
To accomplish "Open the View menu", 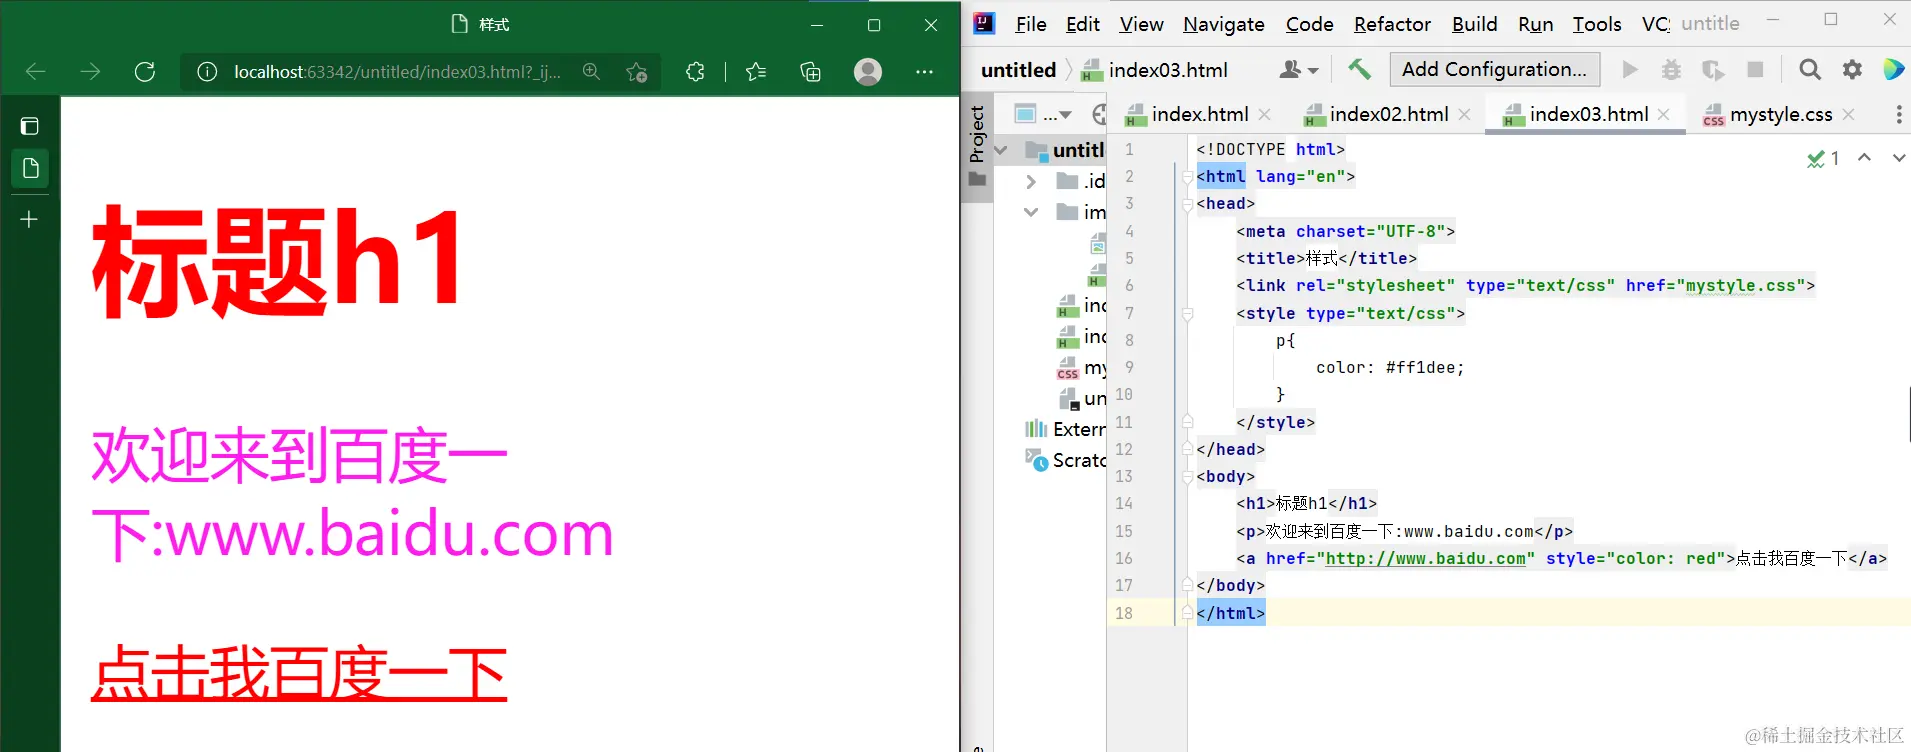I will (x=1141, y=24).
